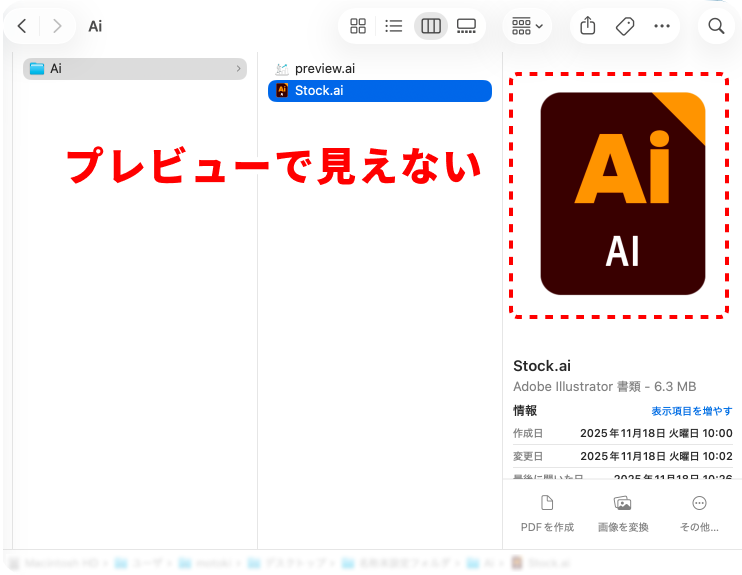Click the large Ai preview thumbnail

point(623,194)
